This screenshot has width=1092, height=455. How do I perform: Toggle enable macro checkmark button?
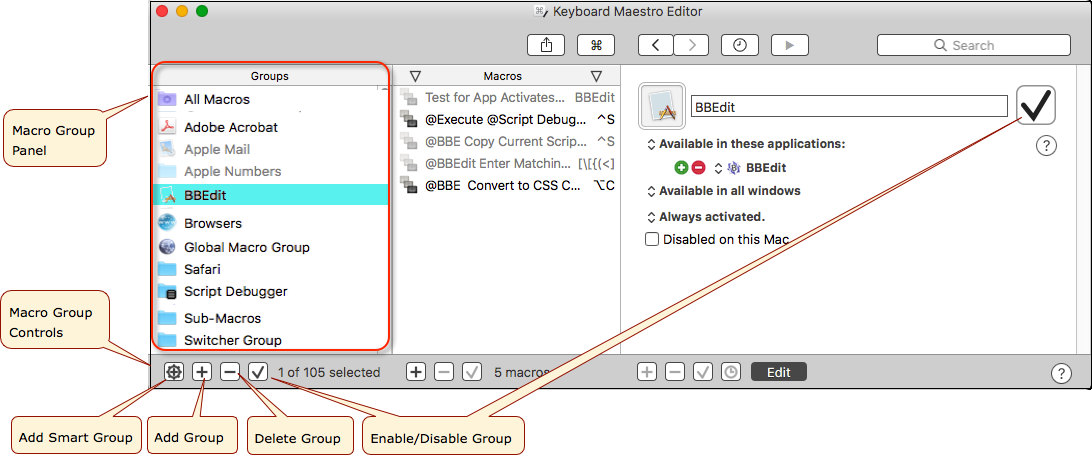coord(472,372)
